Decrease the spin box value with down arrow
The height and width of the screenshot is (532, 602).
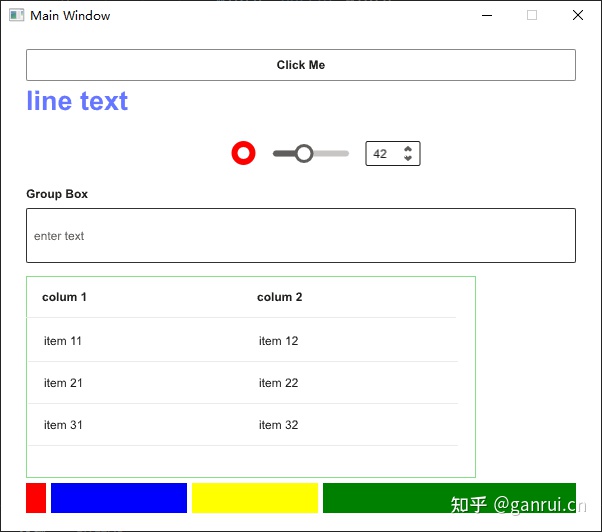[408, 158]
